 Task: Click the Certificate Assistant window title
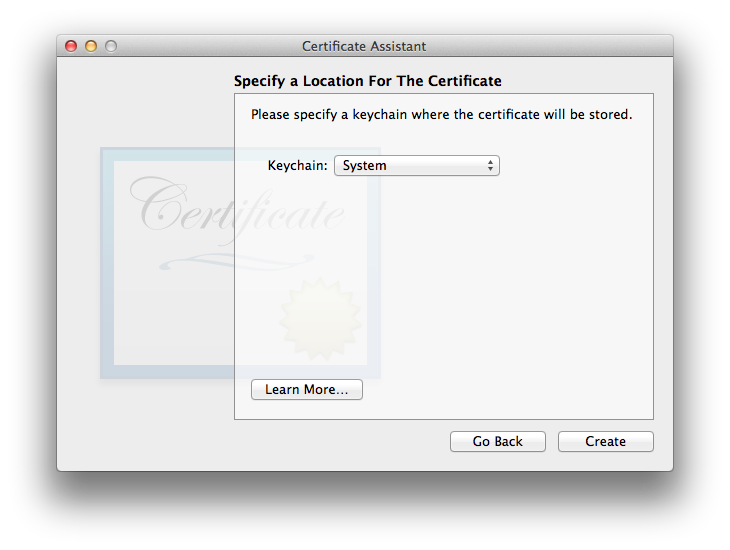click(364, 46)
